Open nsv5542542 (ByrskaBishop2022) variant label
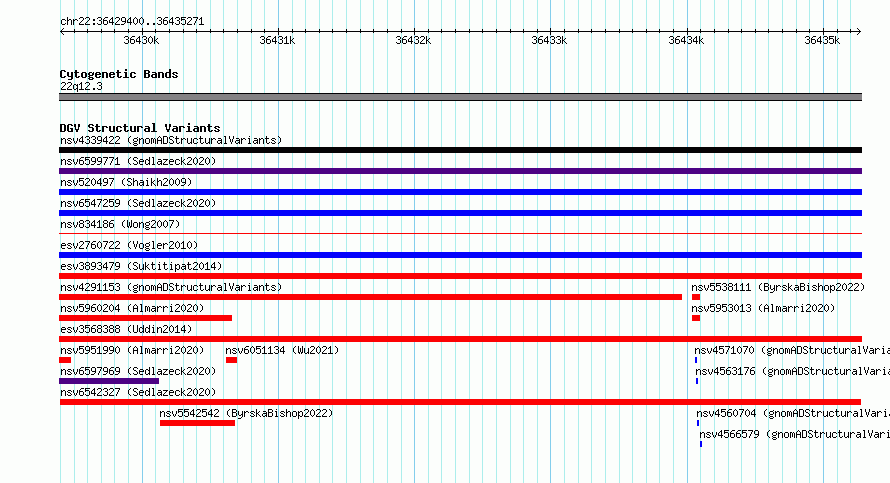 246,413
